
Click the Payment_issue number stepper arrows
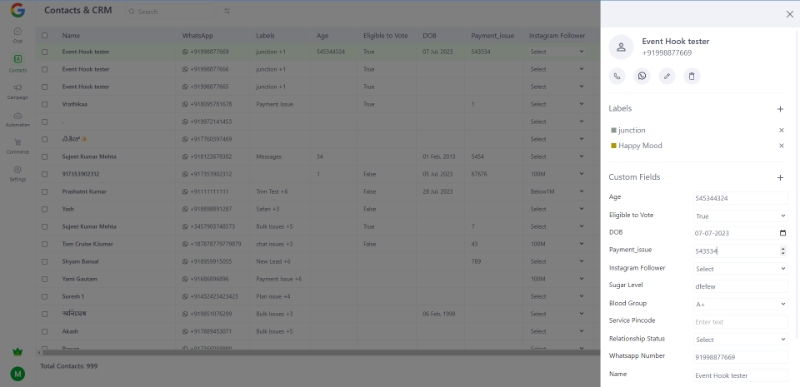click(x=783, y=251)
